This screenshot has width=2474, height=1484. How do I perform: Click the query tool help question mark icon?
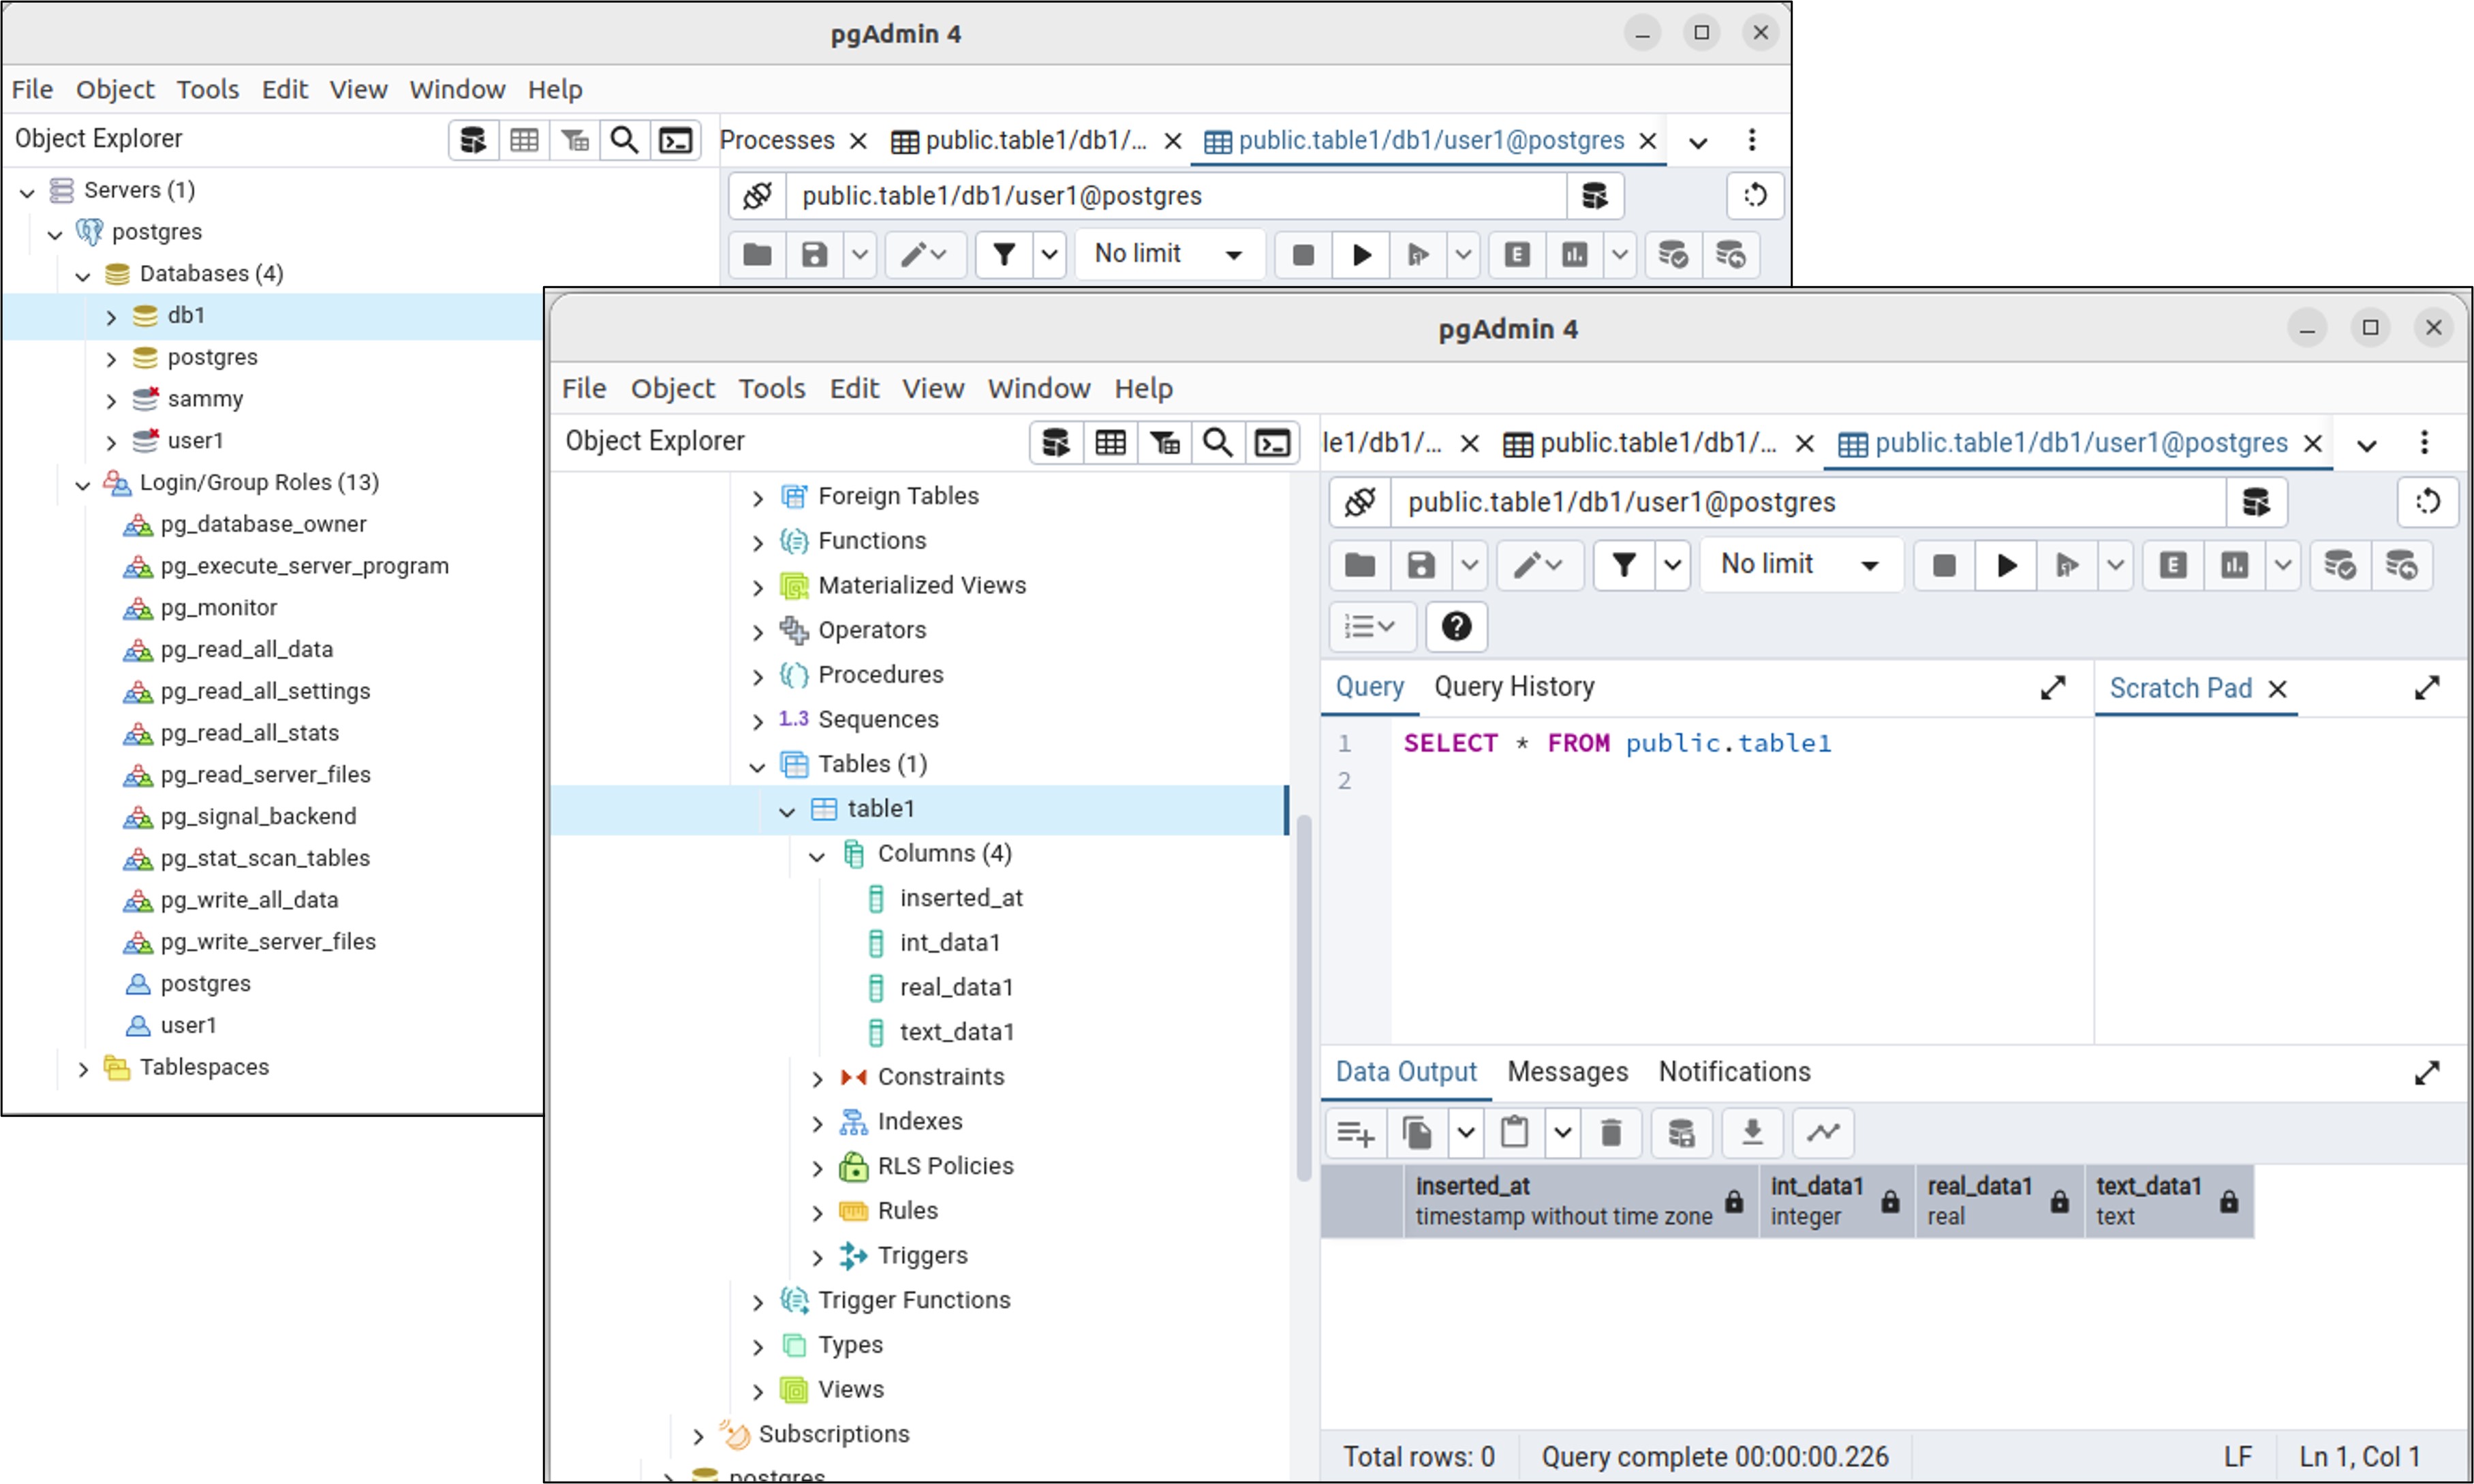pos(1456,627)
